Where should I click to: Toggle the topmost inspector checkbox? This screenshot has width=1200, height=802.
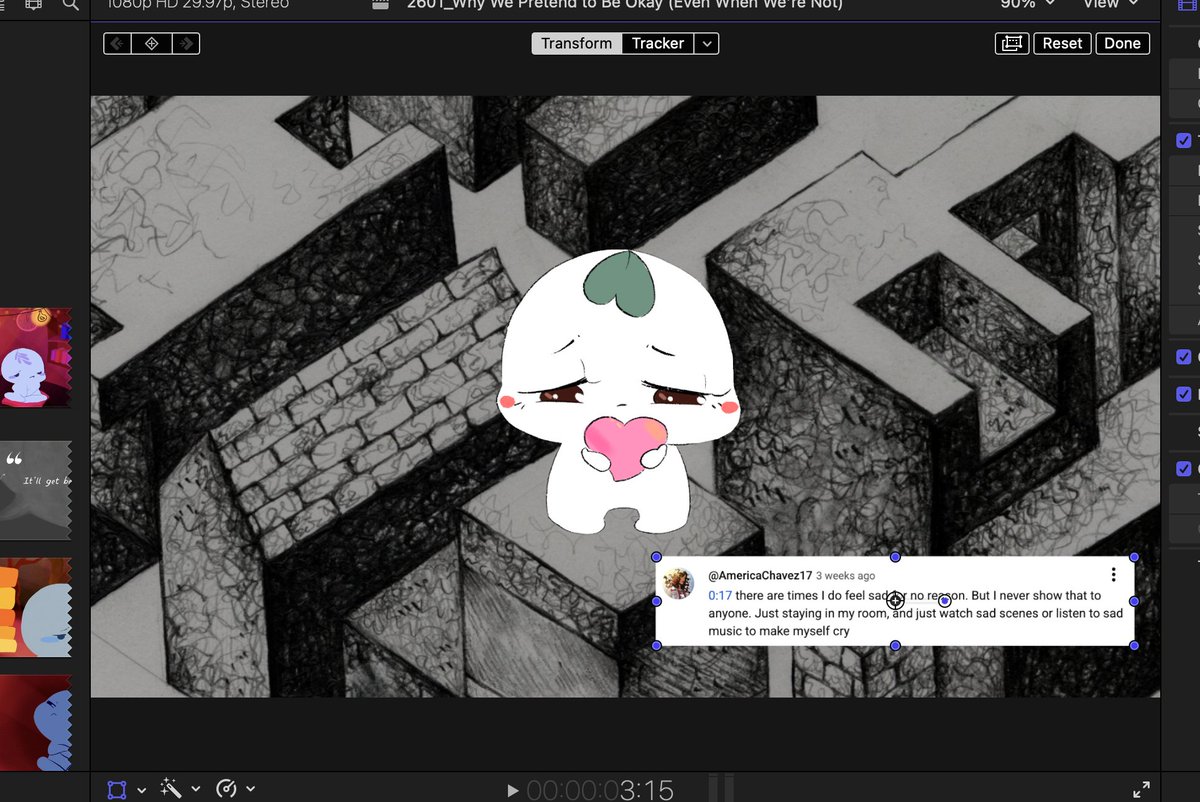[x=1184, y=141]
